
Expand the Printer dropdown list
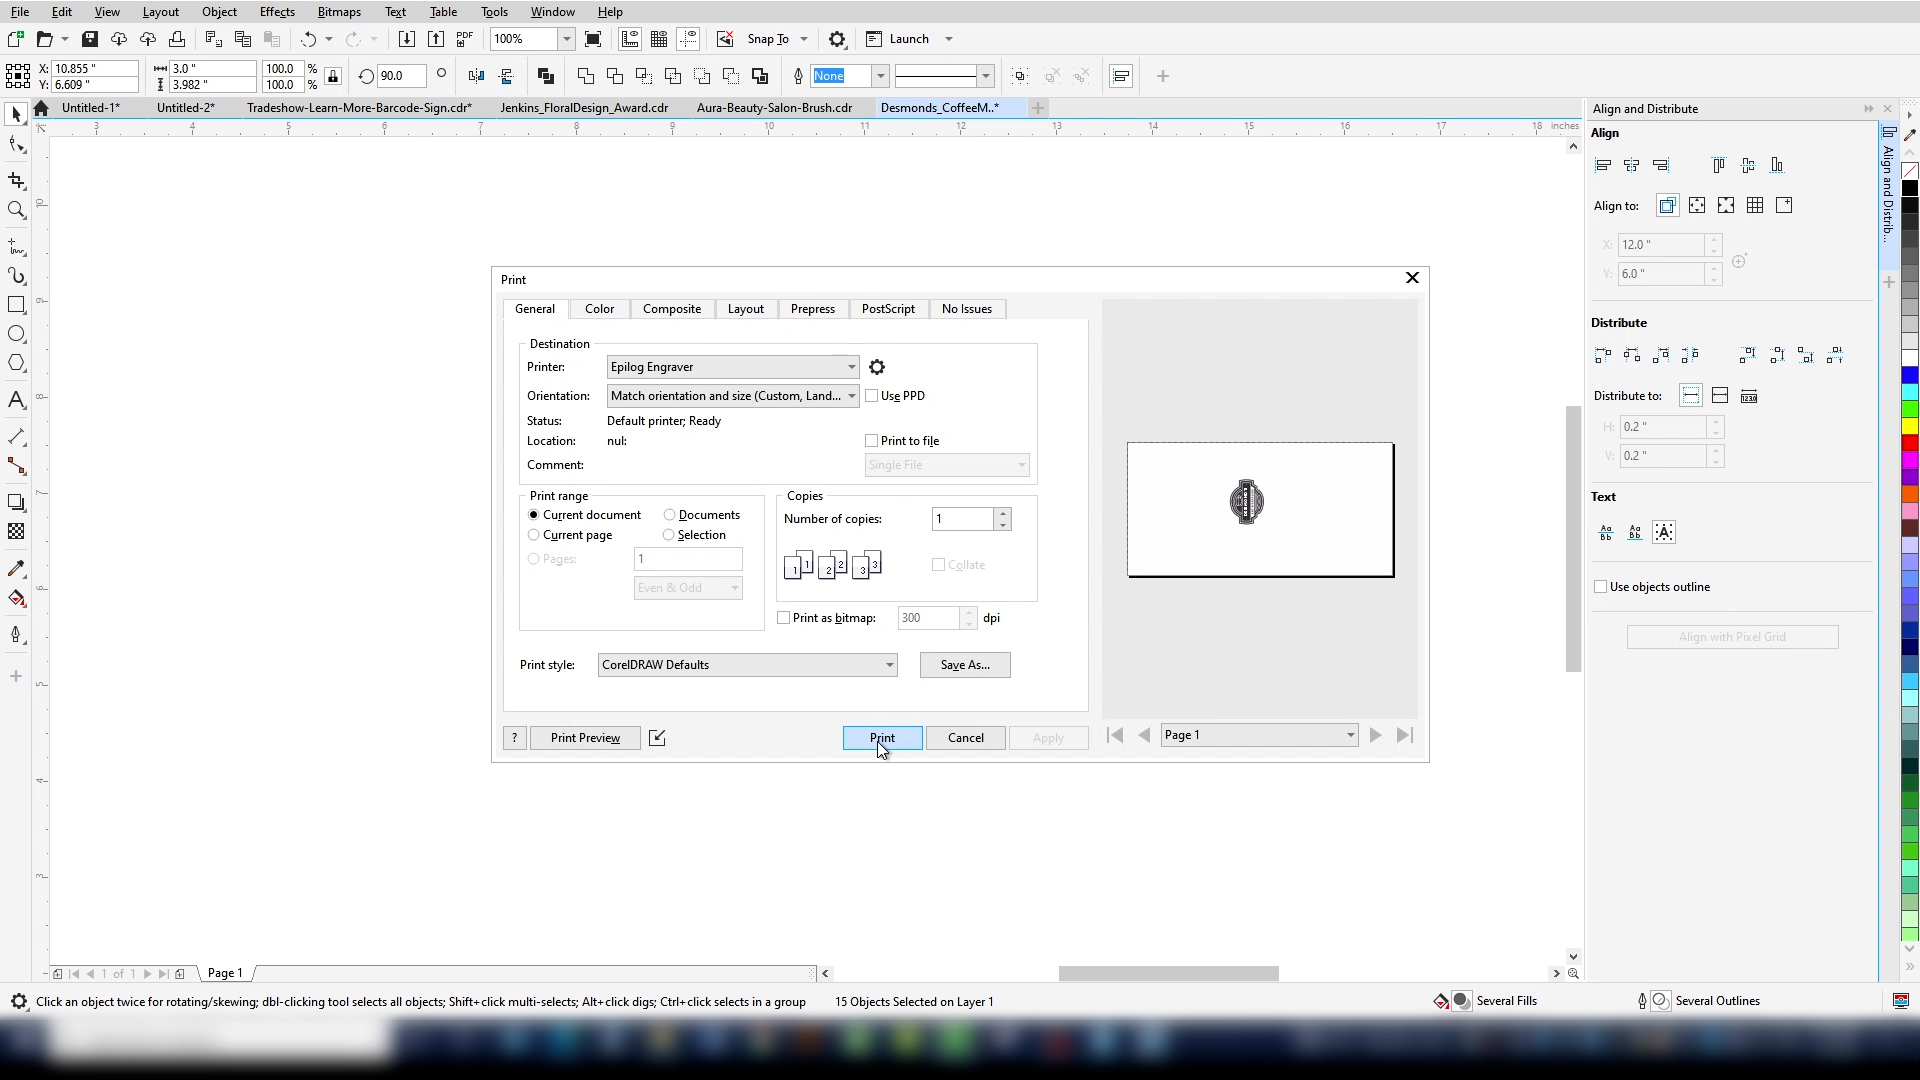[x=851, y=367]
